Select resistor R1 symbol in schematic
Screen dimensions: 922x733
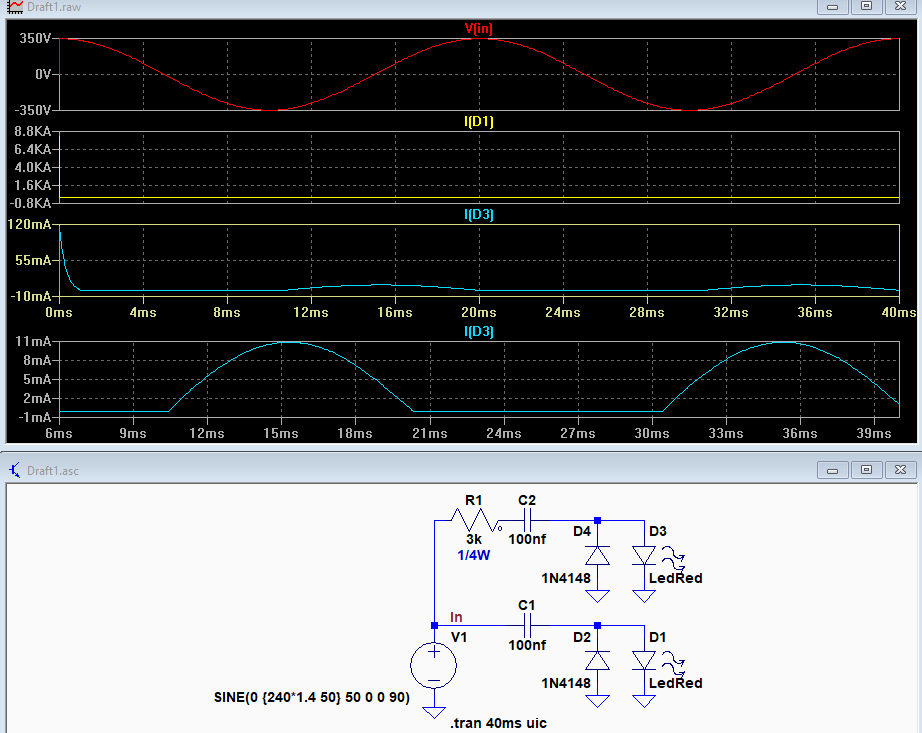click(475, 520)
